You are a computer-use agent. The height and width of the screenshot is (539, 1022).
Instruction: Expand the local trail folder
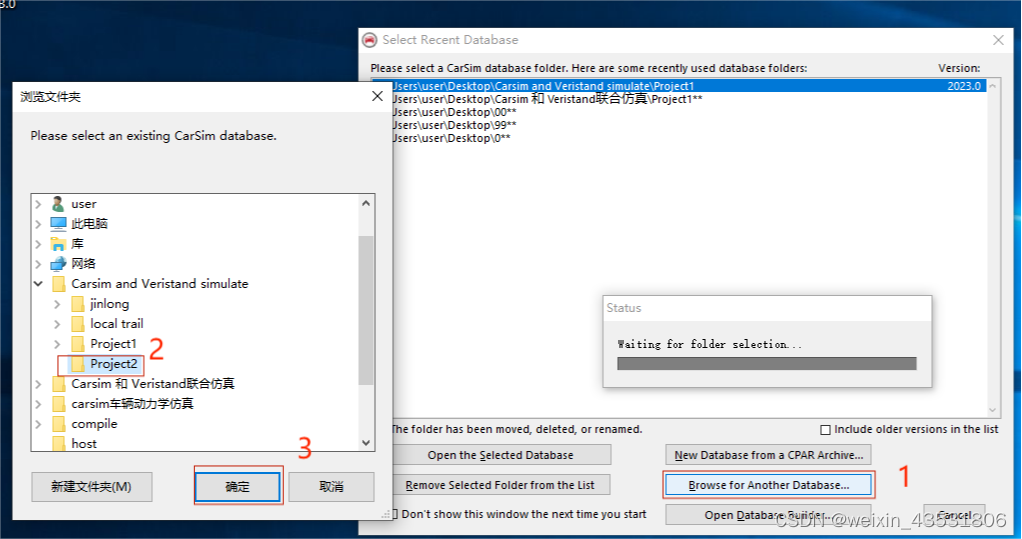click(57, 324)
